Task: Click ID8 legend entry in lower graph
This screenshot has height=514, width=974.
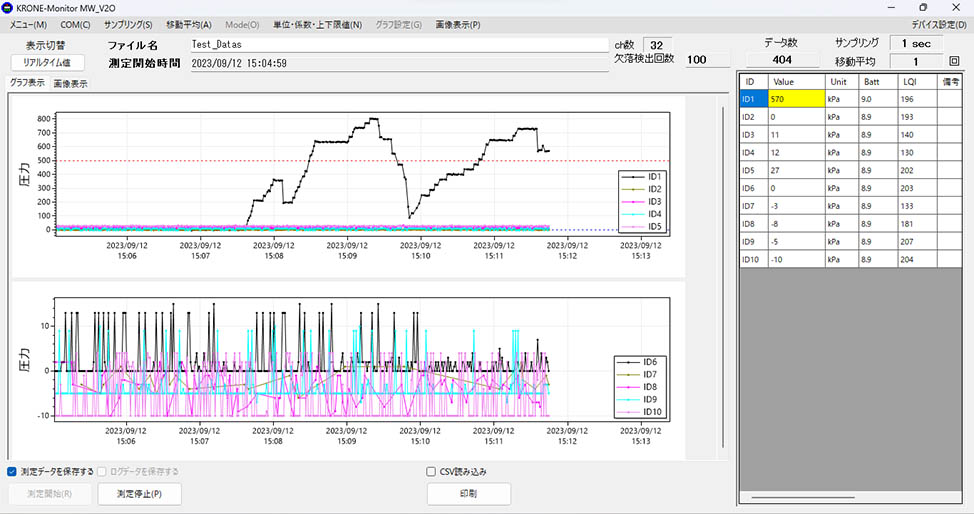Action: 637,387
